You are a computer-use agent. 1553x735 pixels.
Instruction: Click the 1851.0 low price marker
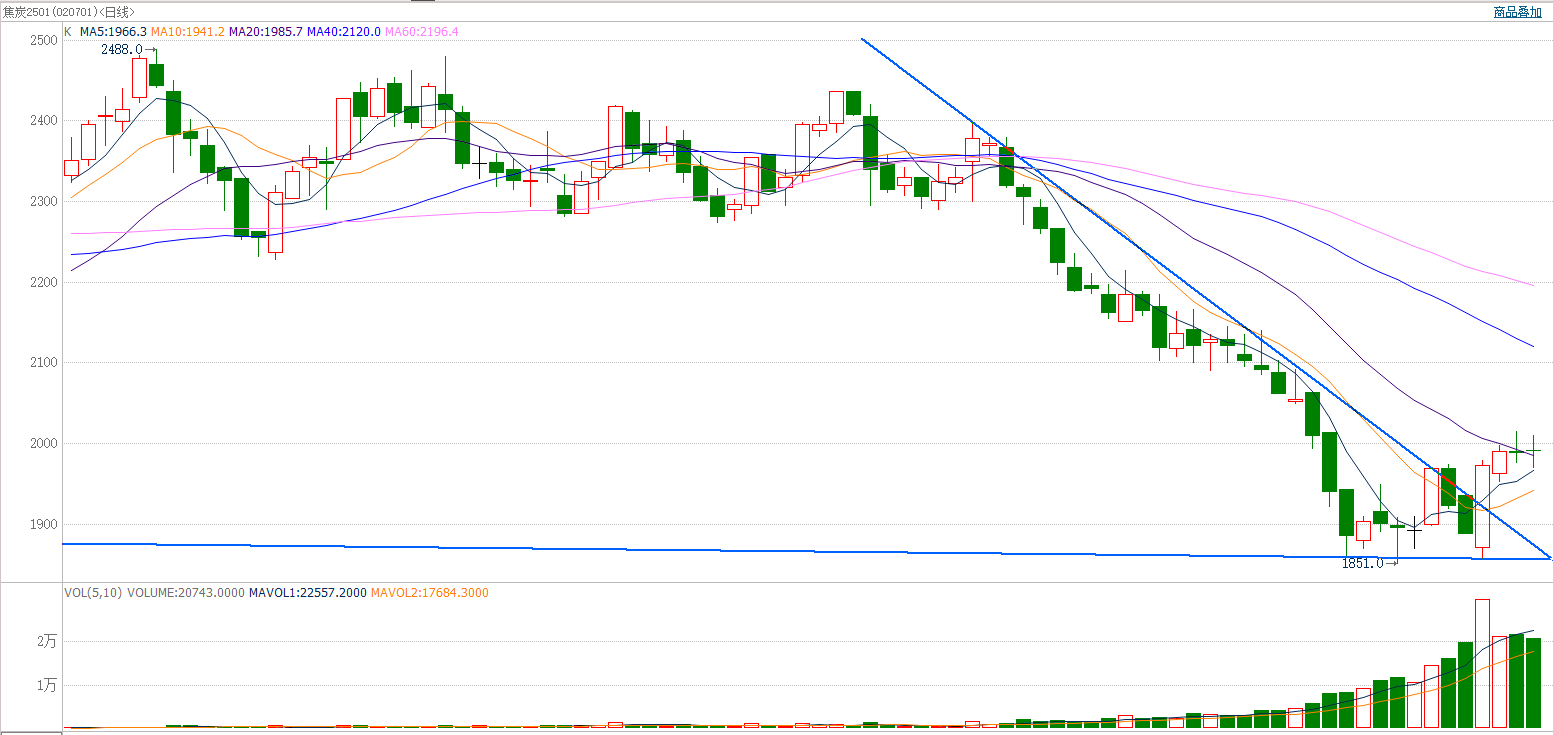1369,563
